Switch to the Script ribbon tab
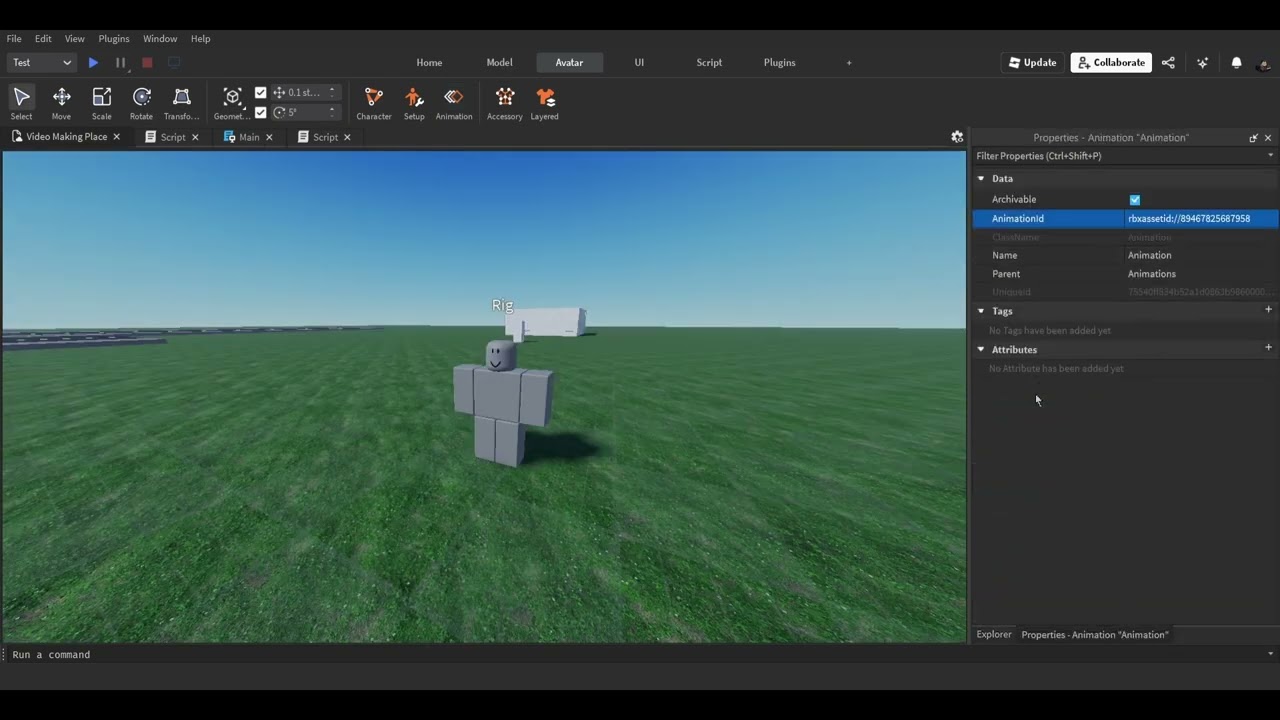The height and width of the screenshot is (720, 1280). pyautogui.click(x=709, y=62)
